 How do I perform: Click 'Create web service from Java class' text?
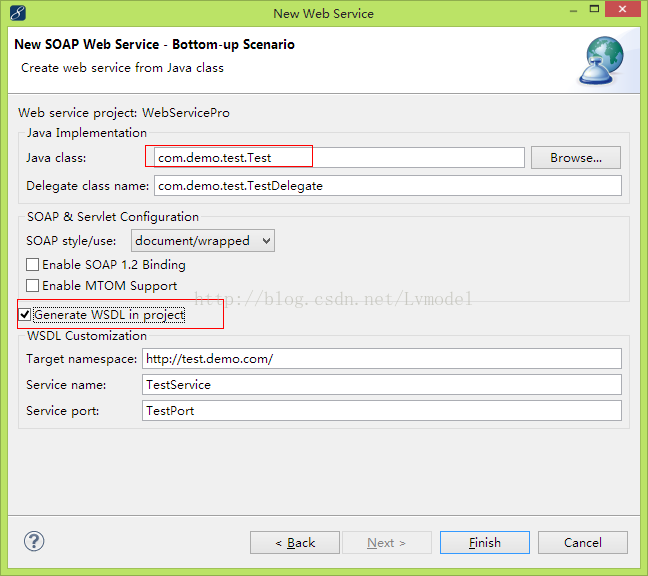point(122,68)
